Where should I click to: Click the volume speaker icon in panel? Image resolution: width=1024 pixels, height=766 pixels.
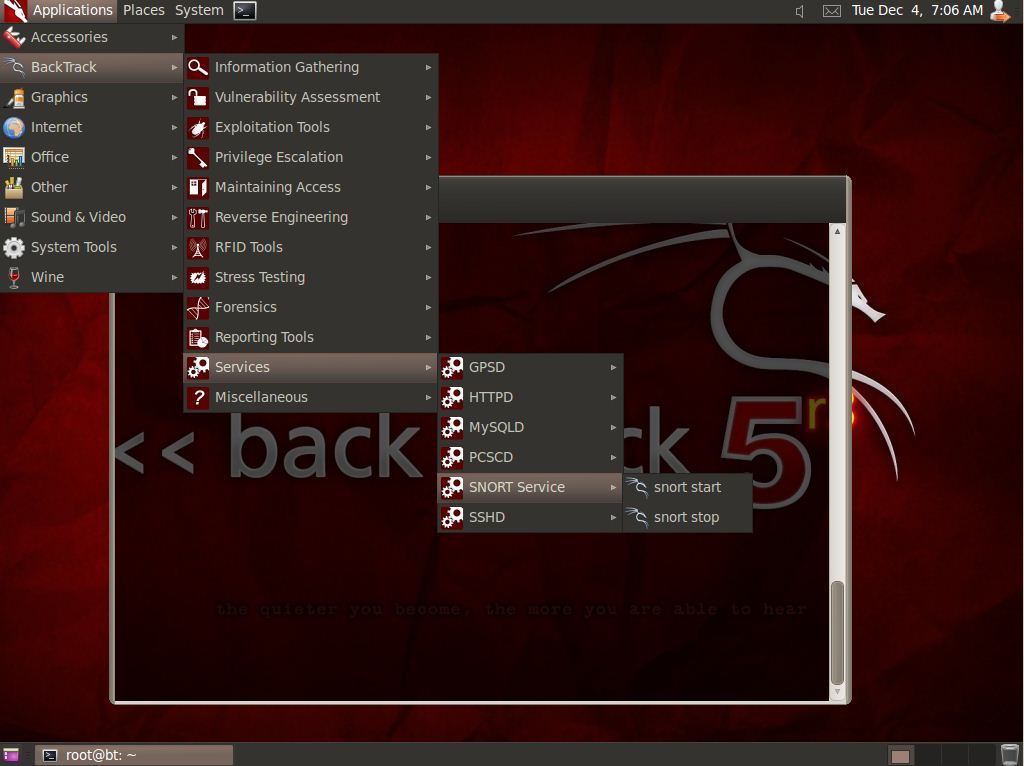point(799,11)
